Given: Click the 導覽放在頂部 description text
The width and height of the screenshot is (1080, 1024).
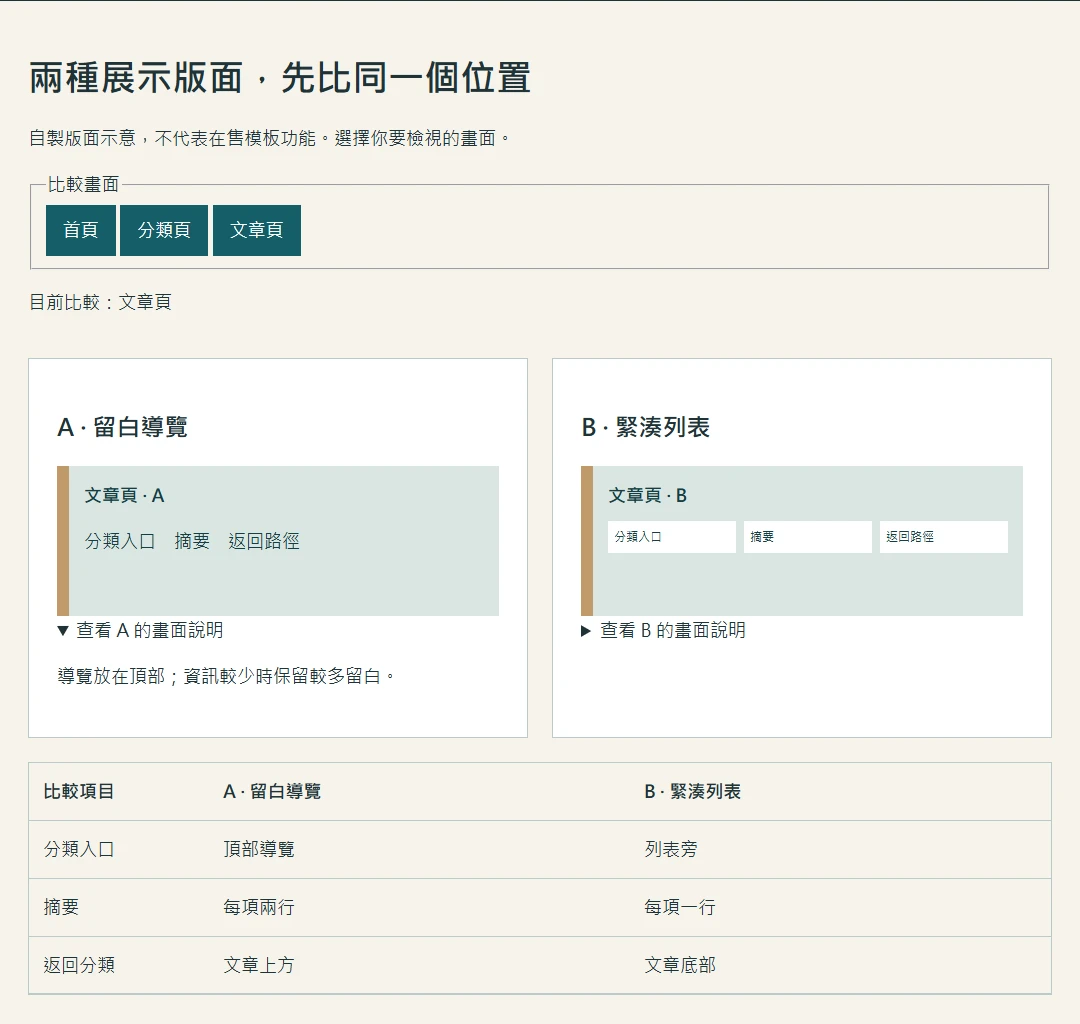Looking at the screenshot, I should [226, 676].
